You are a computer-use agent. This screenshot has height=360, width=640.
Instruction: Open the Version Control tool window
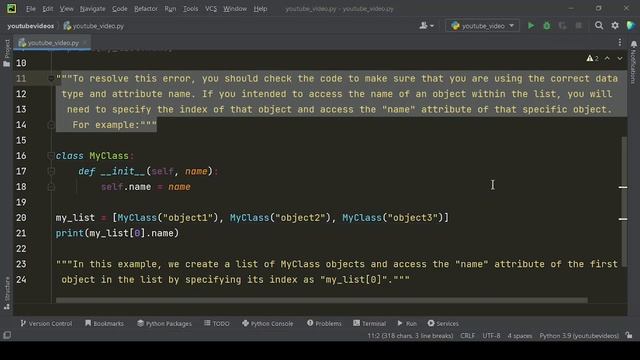click(x=46, y=323)
